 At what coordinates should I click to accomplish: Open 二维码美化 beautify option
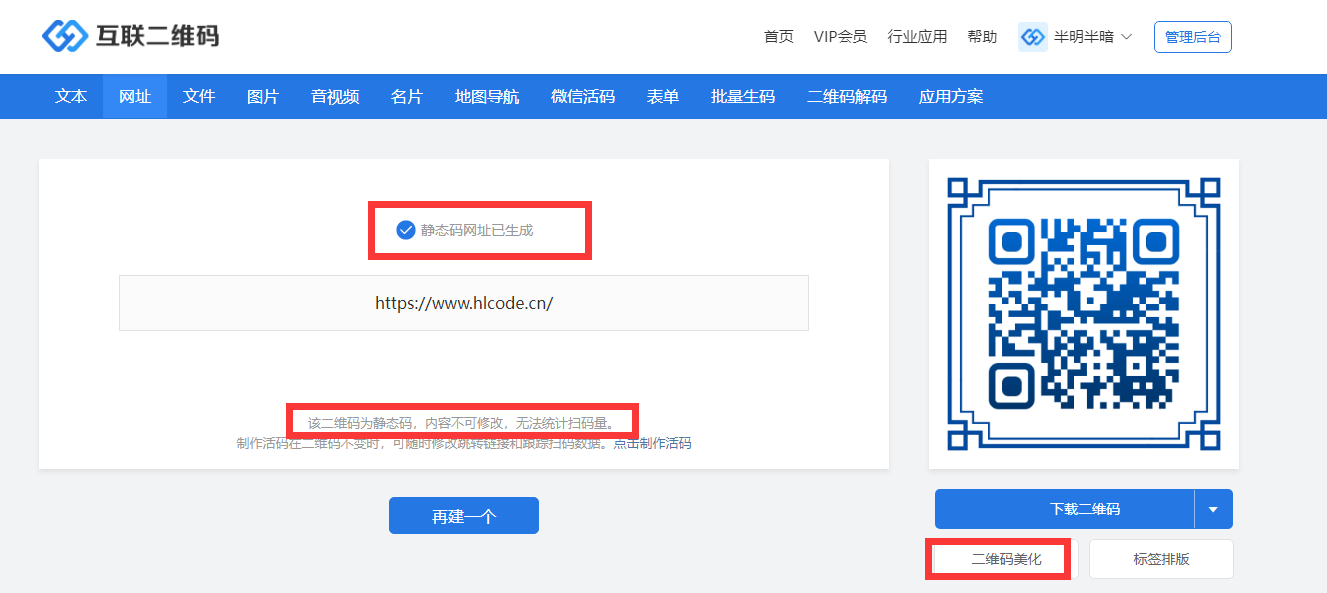(1007, 559)
